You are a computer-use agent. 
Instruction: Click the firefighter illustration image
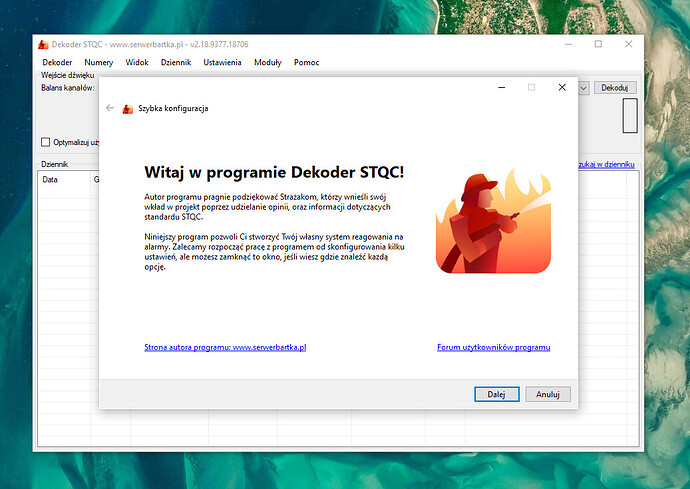point(493,220)
